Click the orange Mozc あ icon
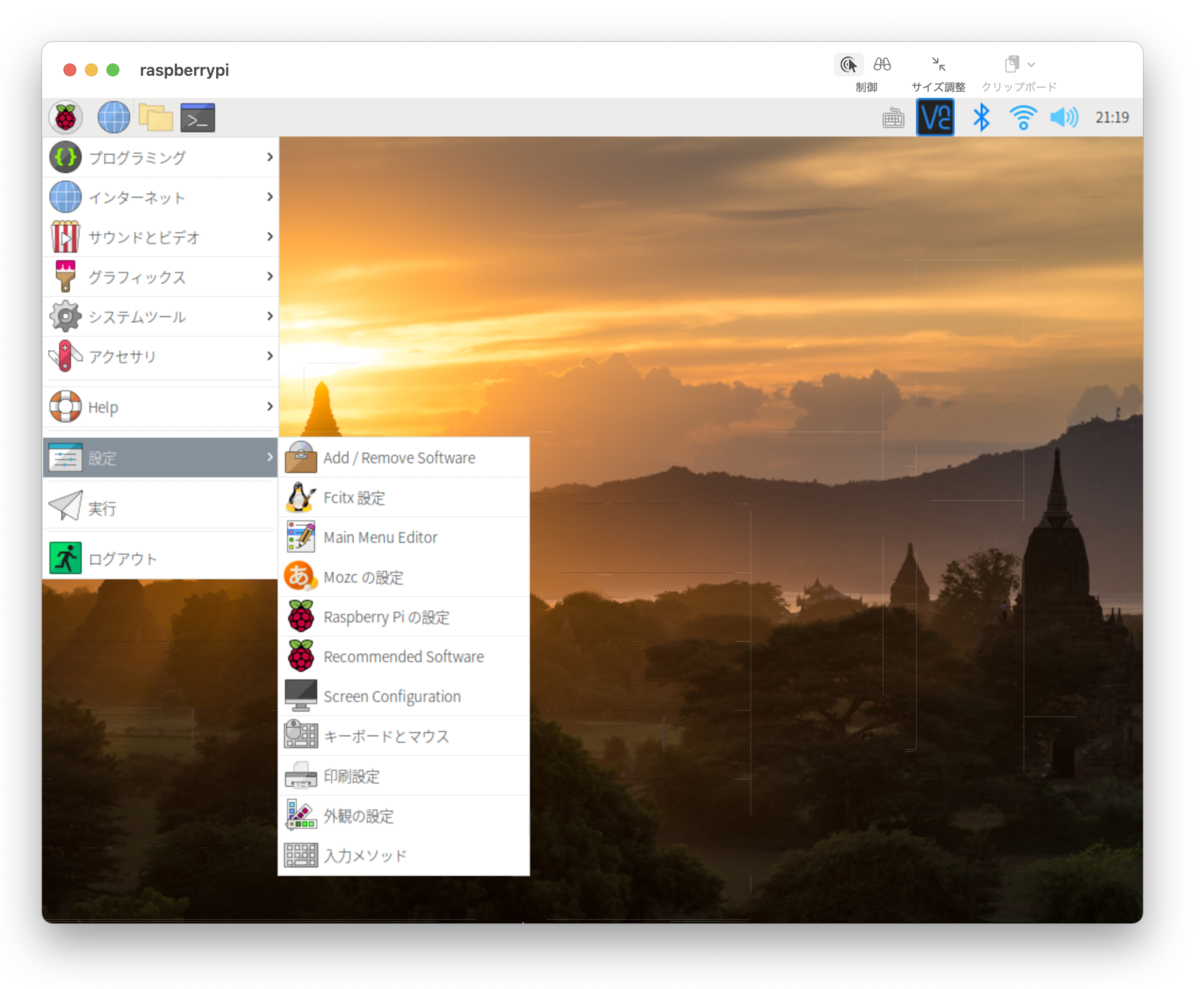Screen dimensions: 1200x989 point(301,577)
